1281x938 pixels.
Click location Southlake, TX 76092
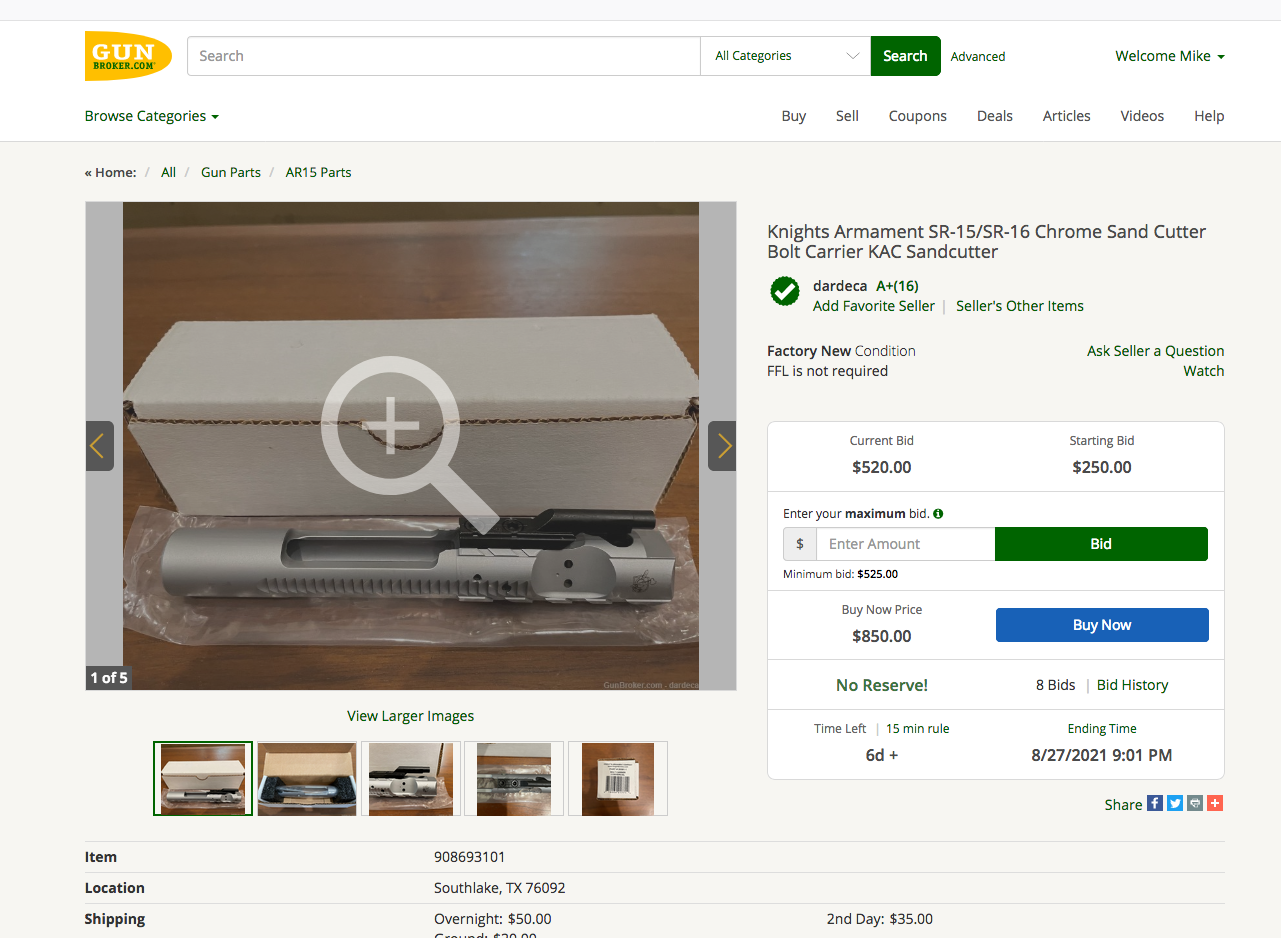coord(500,888)
